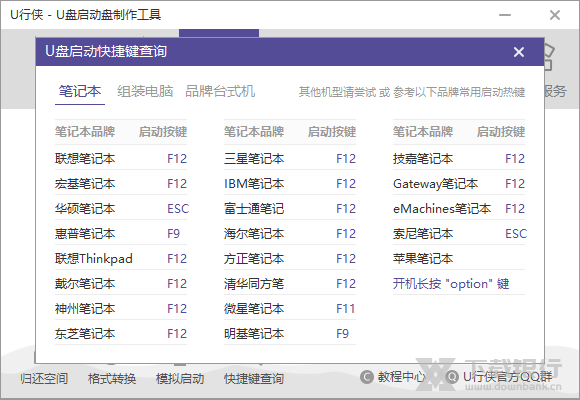Click the 教程中心 circular icon
Screen dimensions: 580x400
(x=367, y=377)
